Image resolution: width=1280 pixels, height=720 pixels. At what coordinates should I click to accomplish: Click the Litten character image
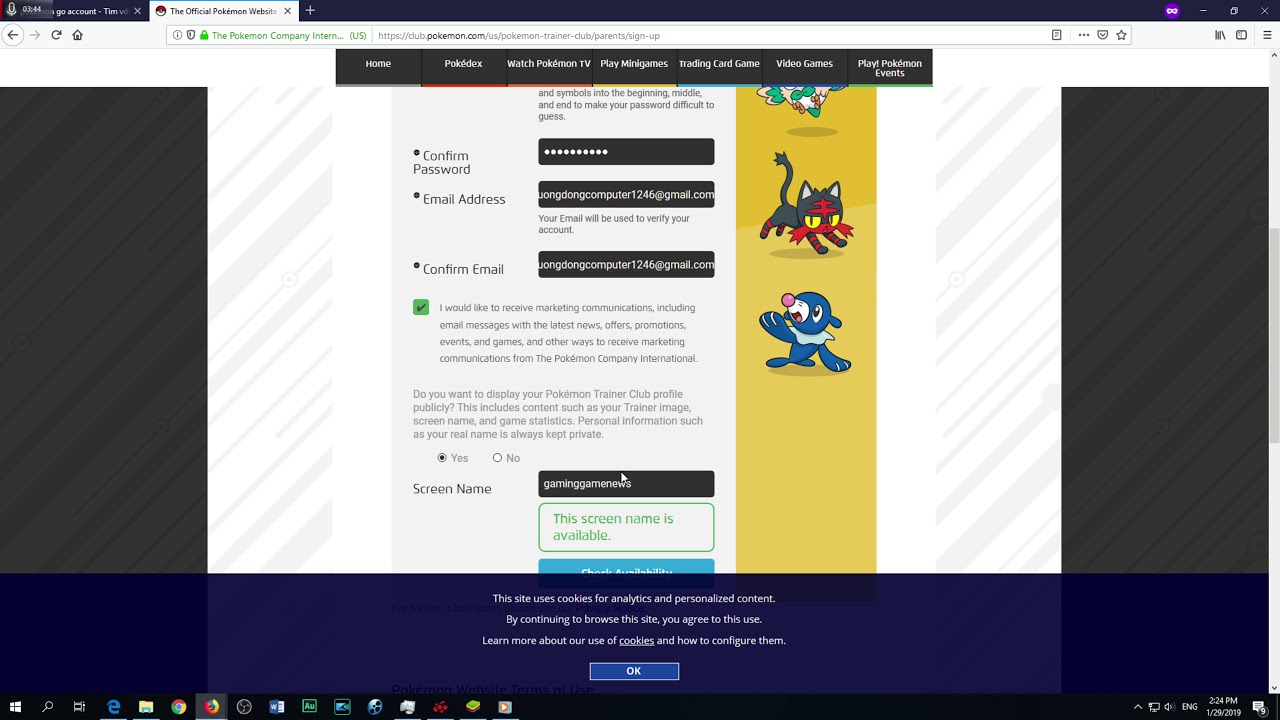[806, 205]
